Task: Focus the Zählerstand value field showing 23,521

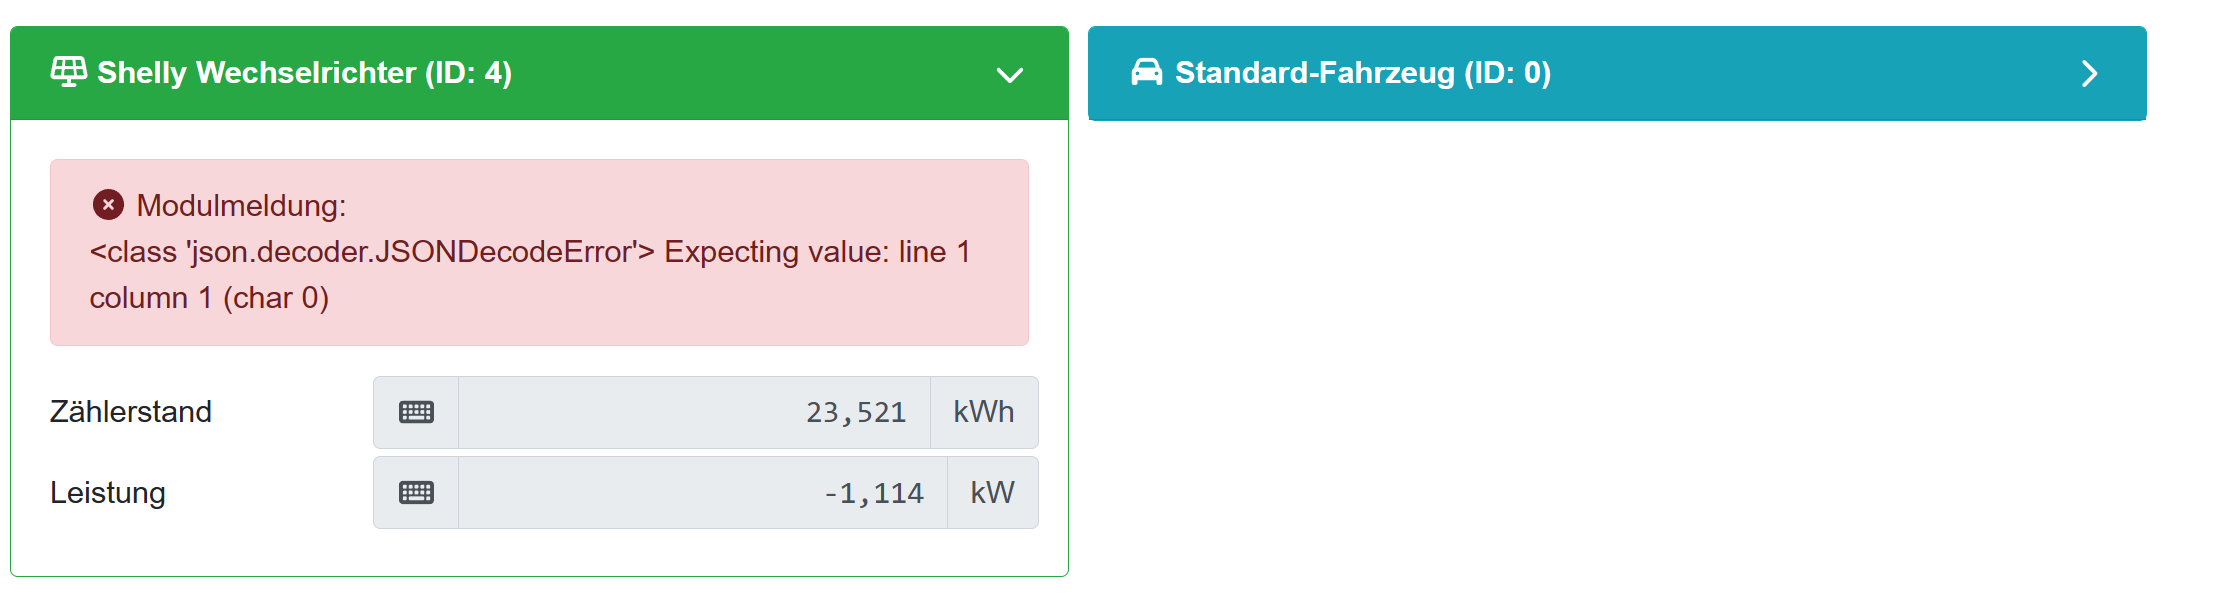Action: [x=694, y=412]
